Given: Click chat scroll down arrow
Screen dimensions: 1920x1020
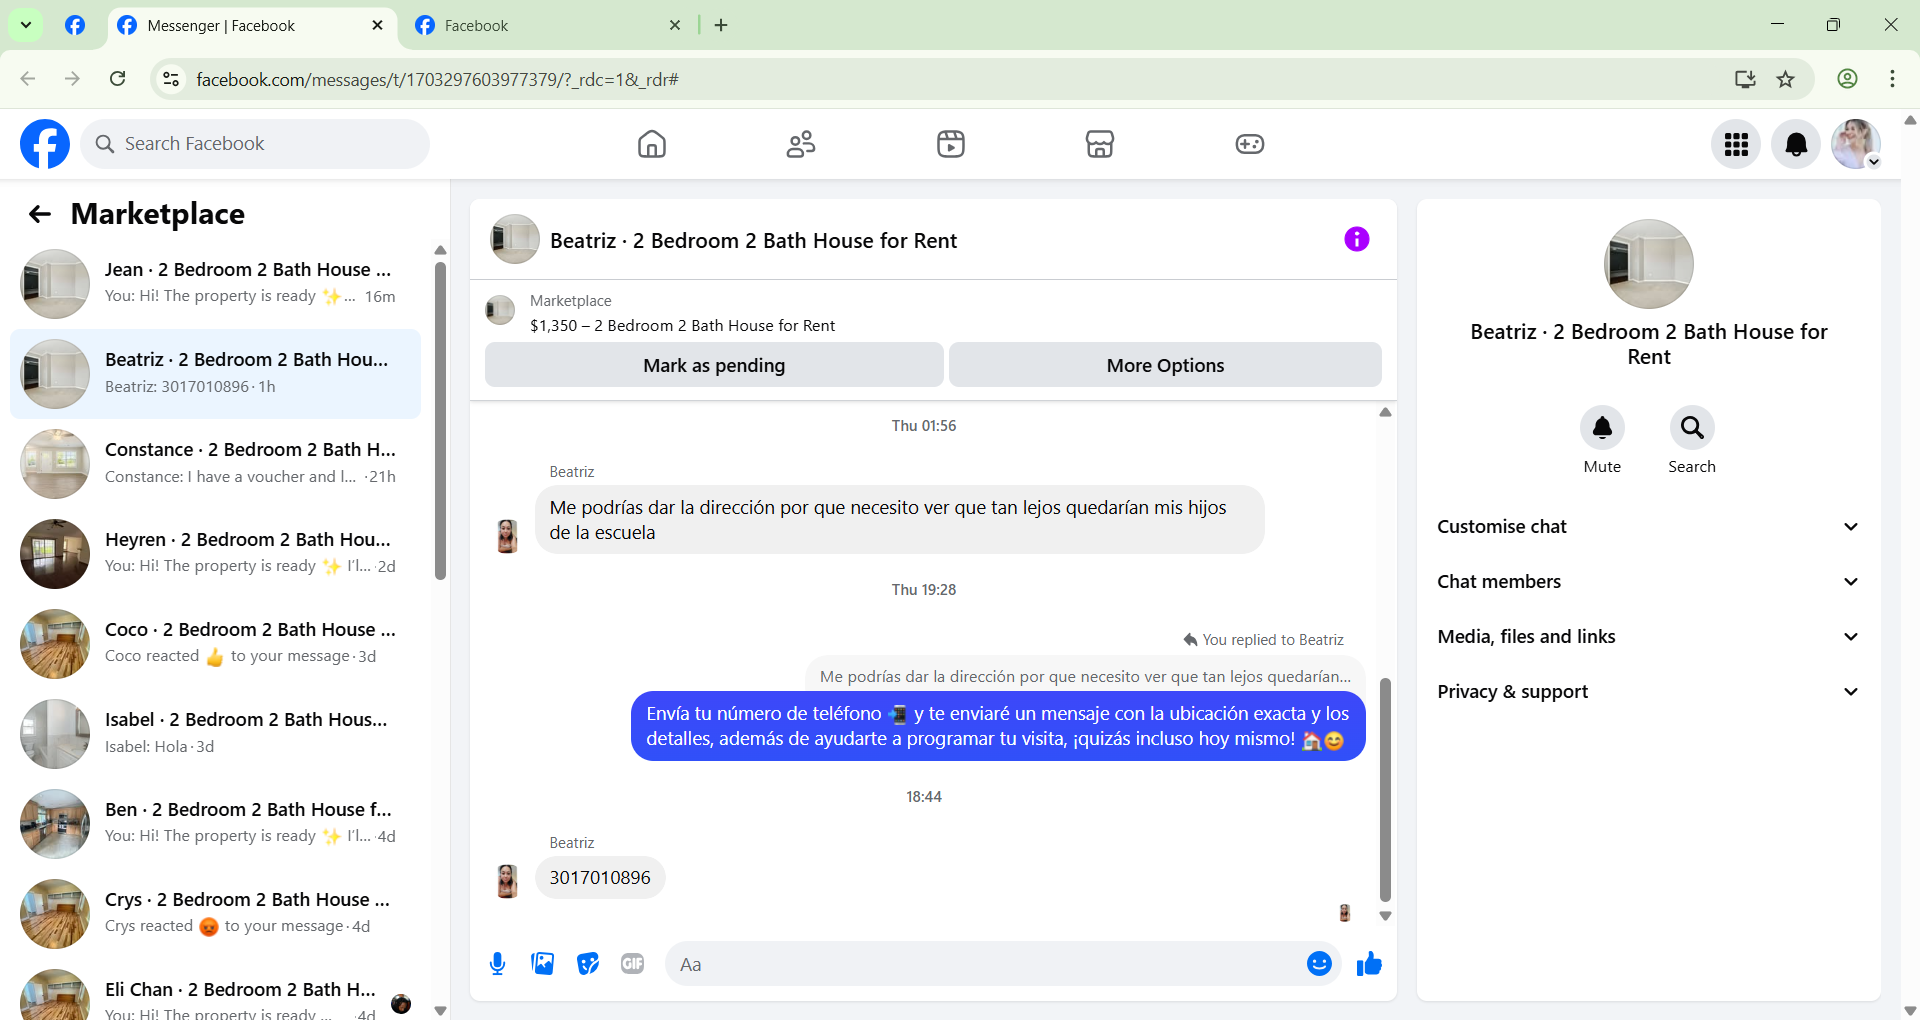Looking at the screenshot, I should 1385,916.
